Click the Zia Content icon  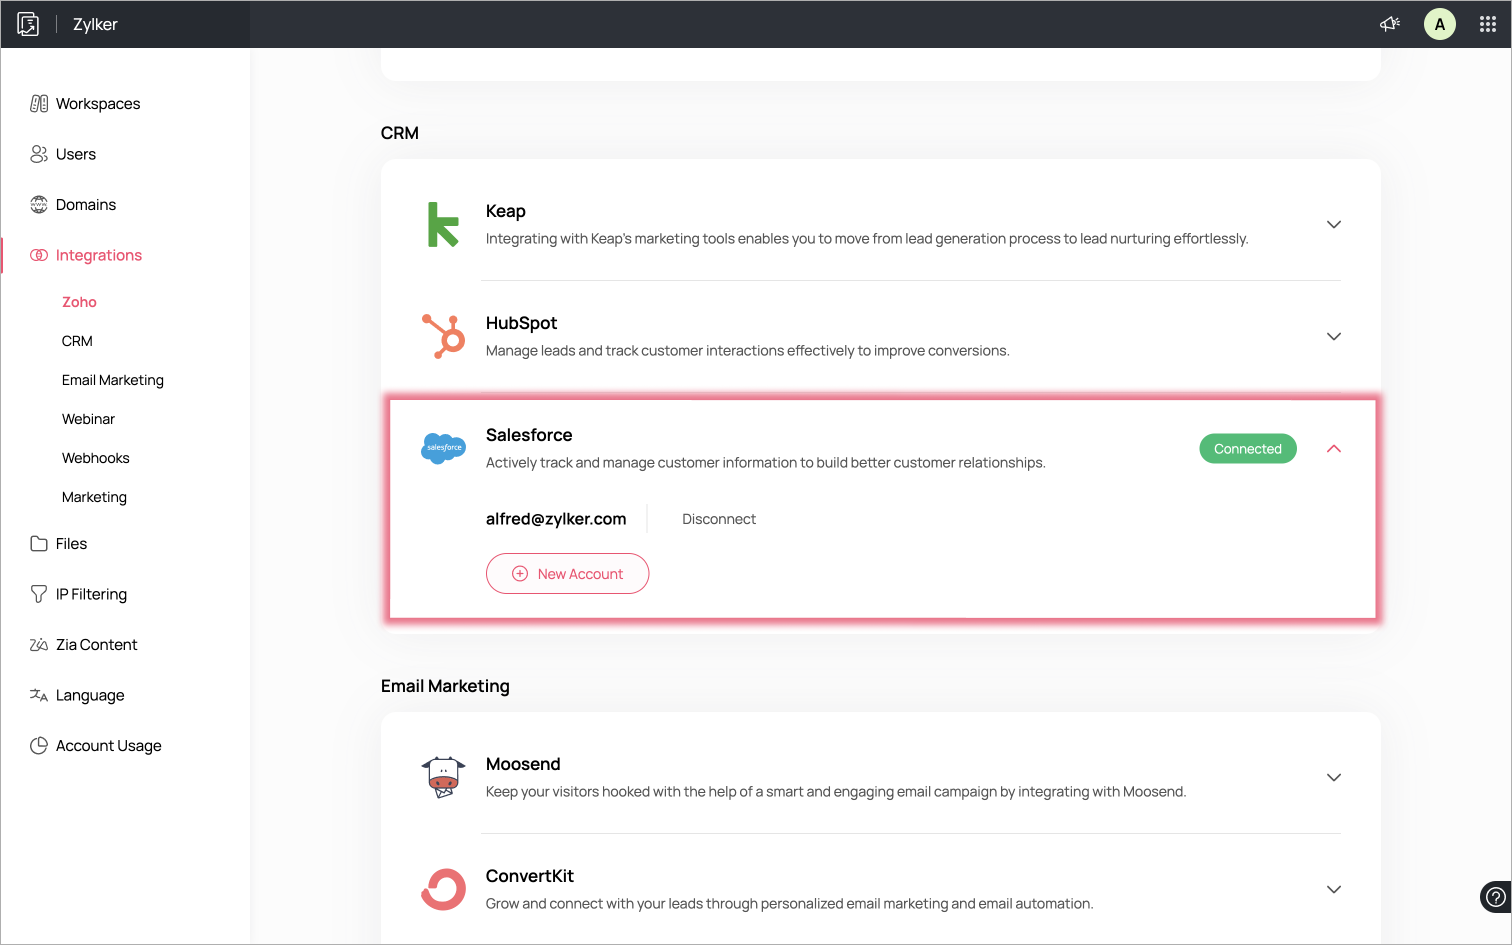[x=39, y=645]
